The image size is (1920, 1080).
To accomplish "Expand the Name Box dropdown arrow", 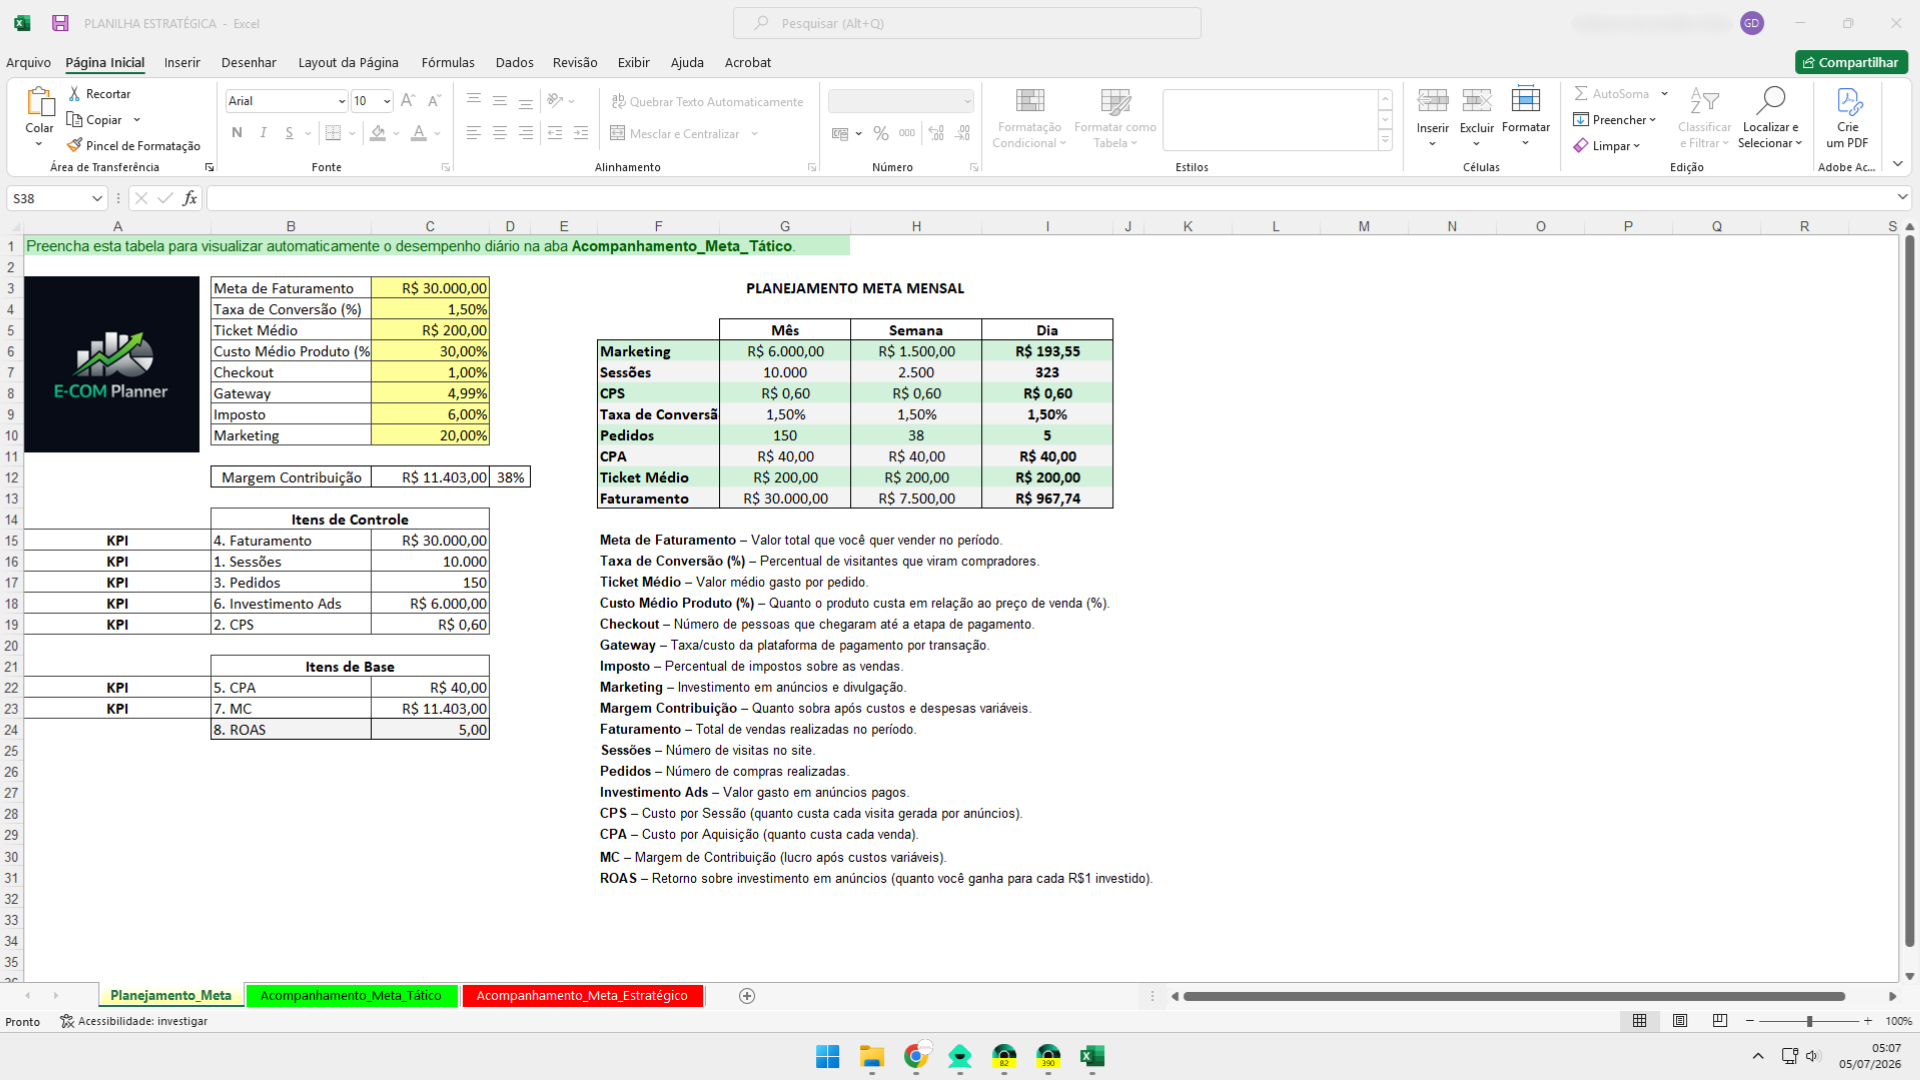I will pos(96,198).
